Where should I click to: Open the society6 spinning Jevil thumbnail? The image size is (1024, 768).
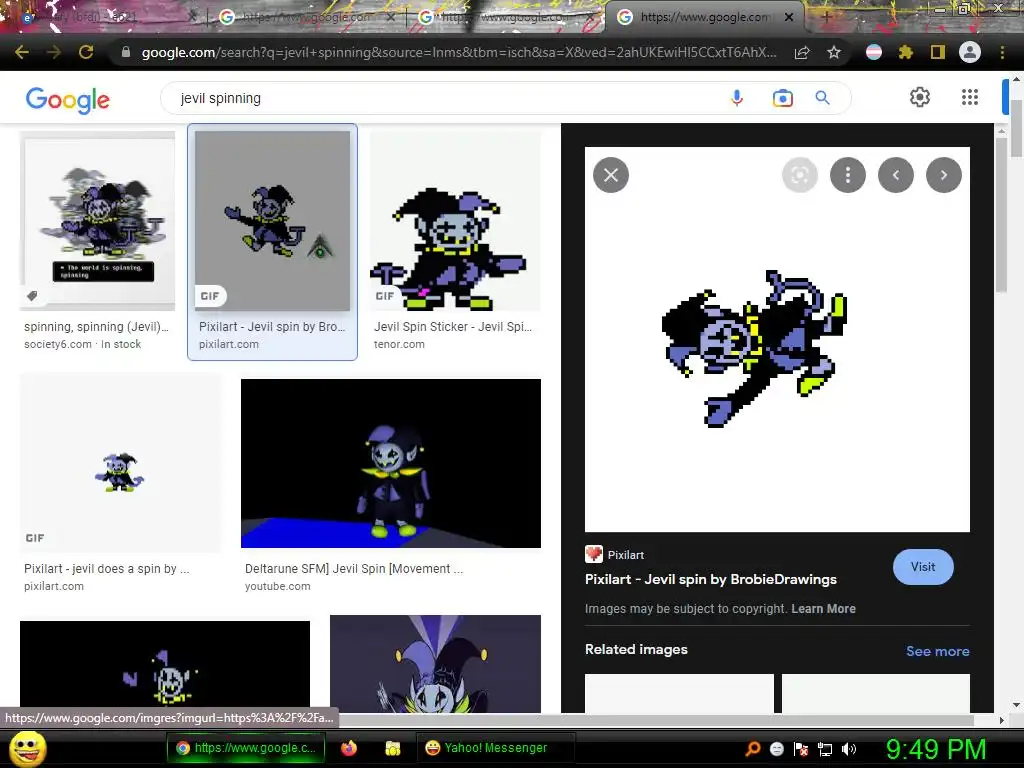click(x=97, y=221)
